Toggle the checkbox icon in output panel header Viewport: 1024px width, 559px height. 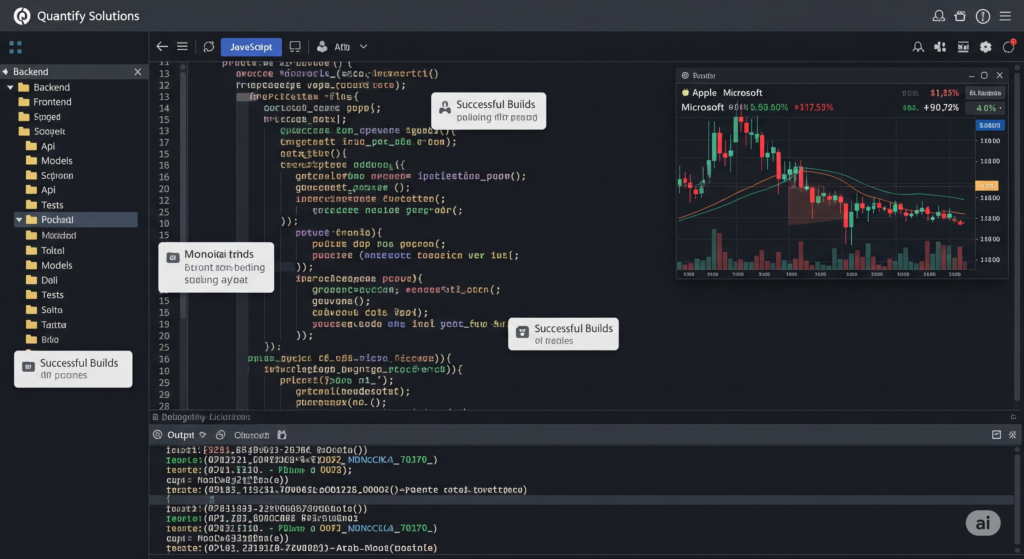pyautogui.click(x=995, y=435)
